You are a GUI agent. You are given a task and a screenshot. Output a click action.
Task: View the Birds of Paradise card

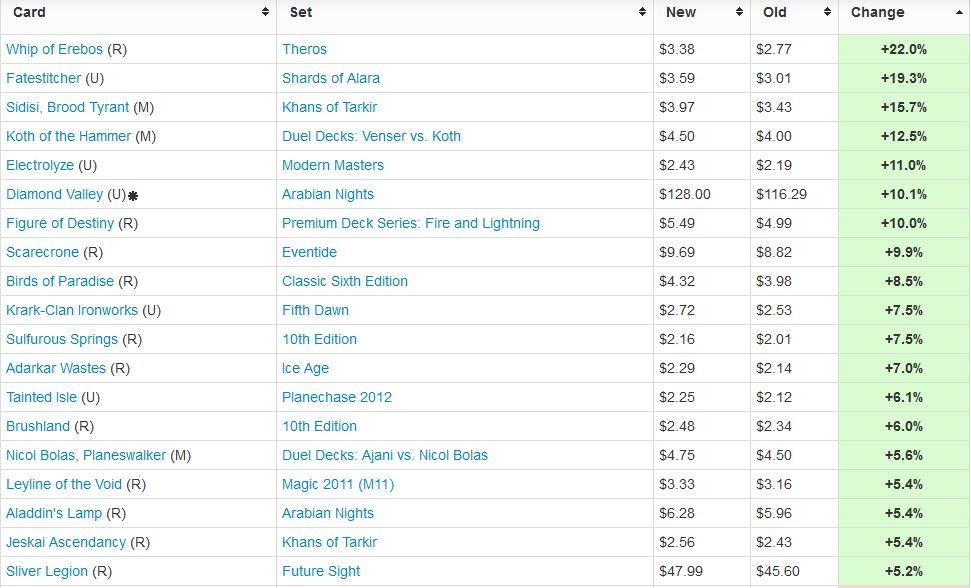pyautogui.click(x=60, y=281)
